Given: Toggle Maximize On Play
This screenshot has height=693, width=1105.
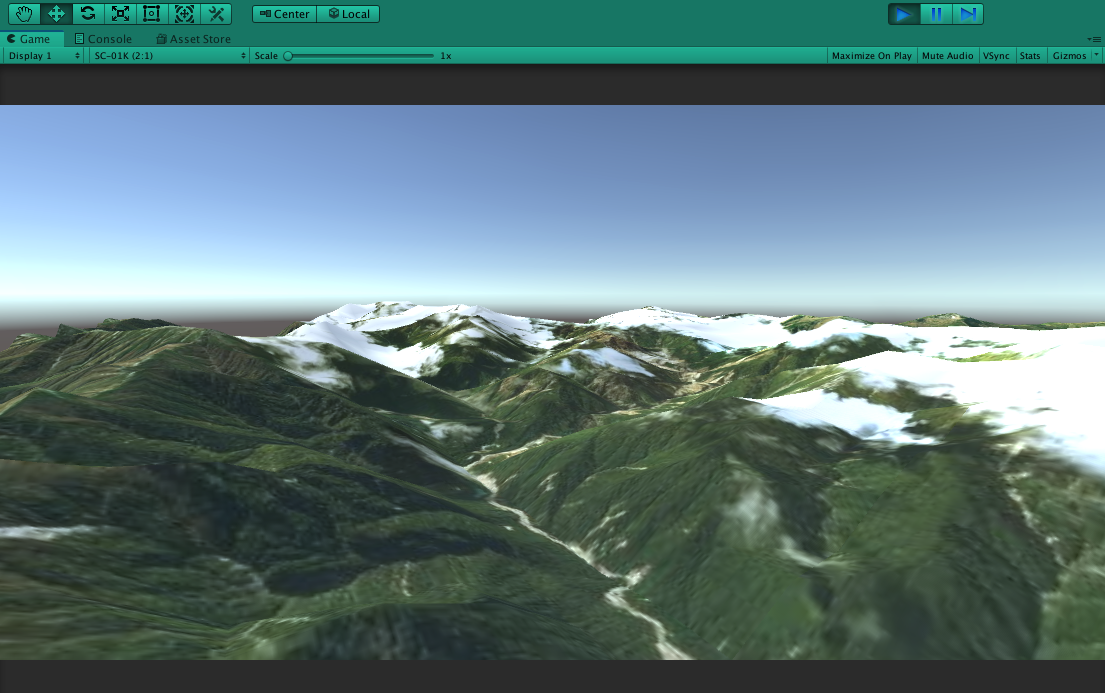Looking at the screenshot, I should [872, 56].
